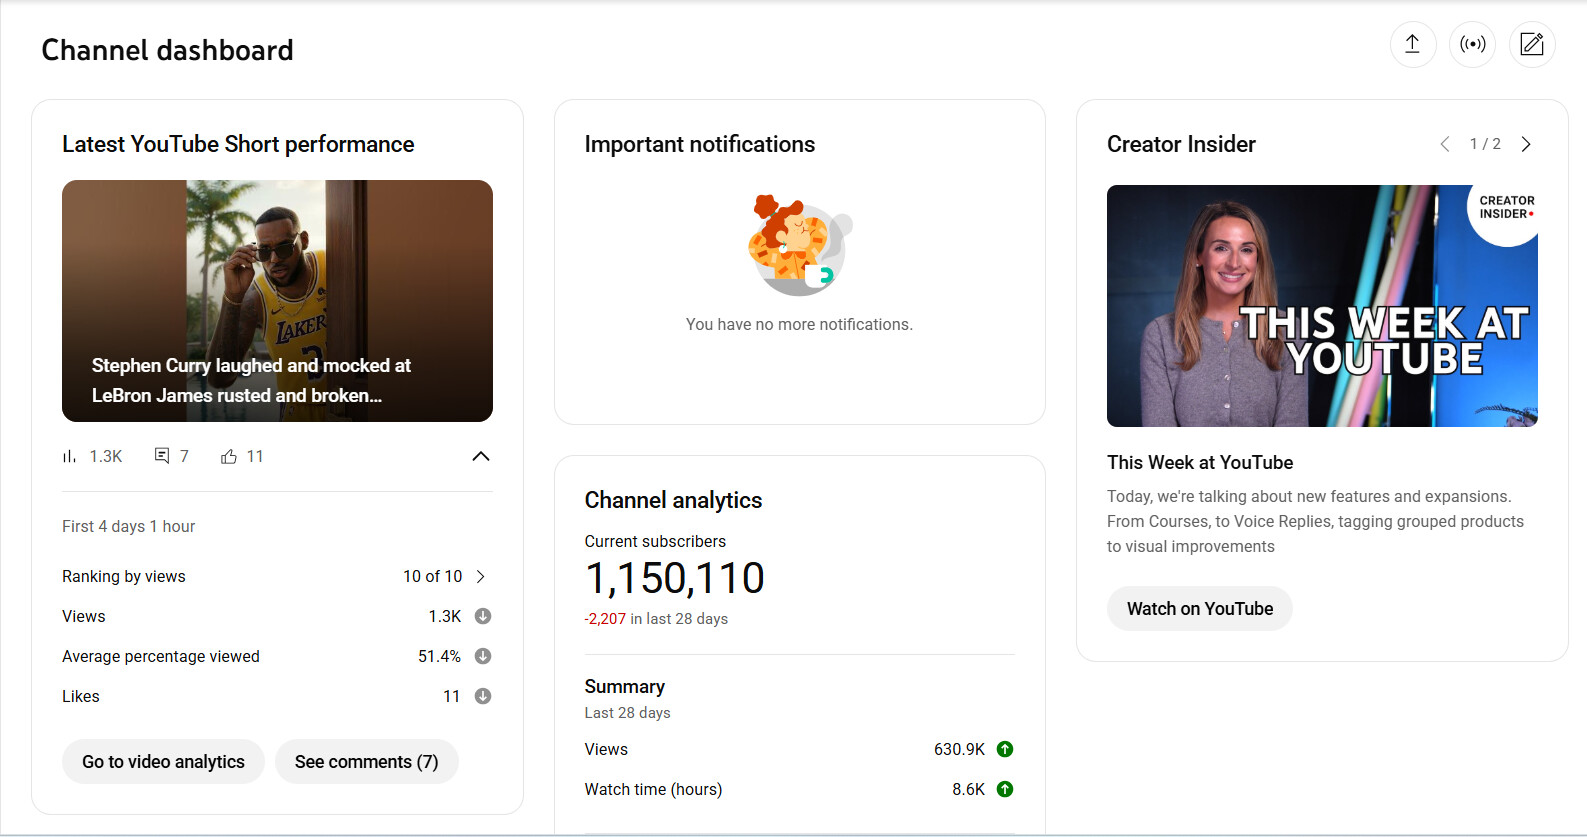
Task: Click Go to video analytics button
Action: [x=163, y=762]
